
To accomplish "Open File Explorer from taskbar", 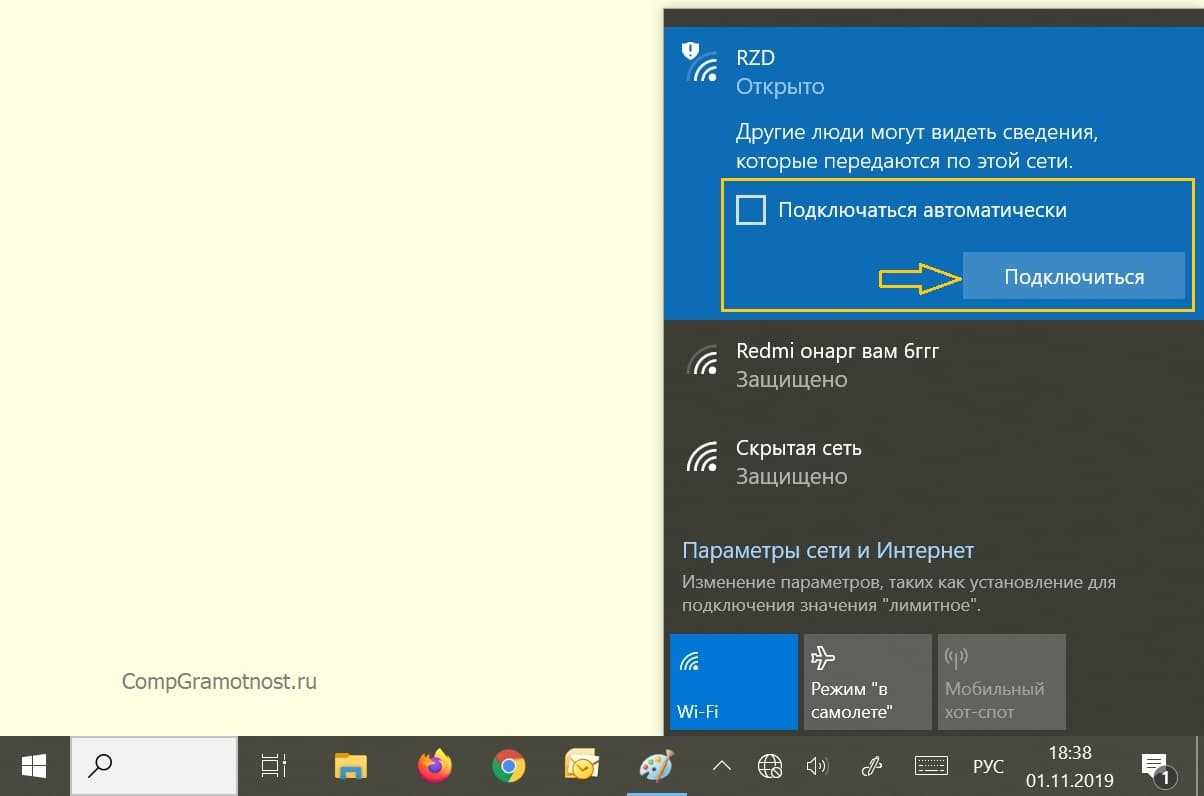I will click(350, 767).
